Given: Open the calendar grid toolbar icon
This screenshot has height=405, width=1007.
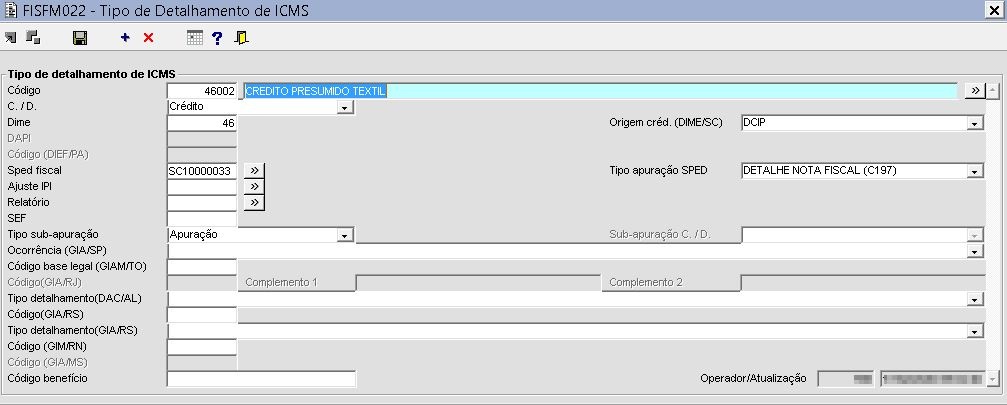Looking at the screenshot, I should coord(195,38).
